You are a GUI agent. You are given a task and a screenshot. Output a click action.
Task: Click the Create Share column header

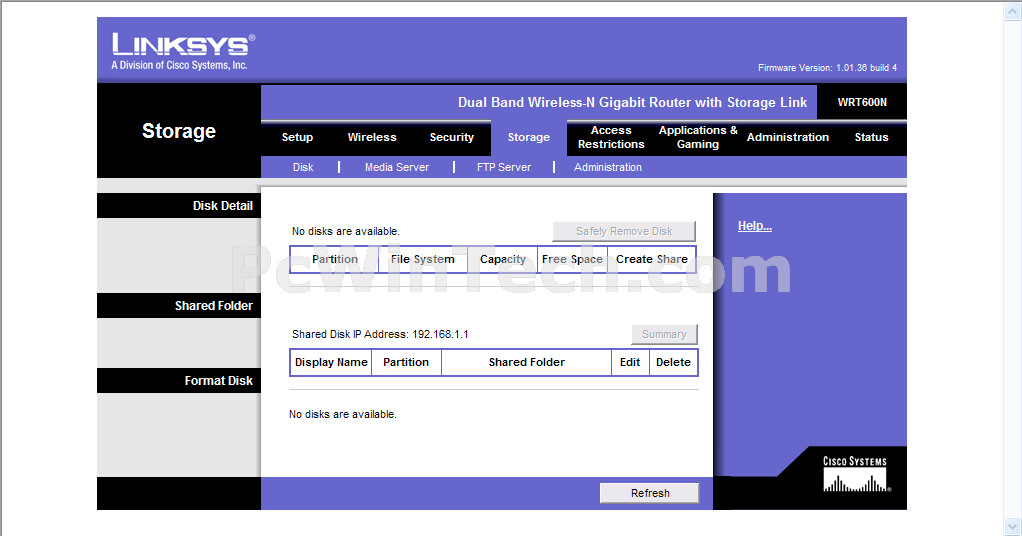coord(652,260)
